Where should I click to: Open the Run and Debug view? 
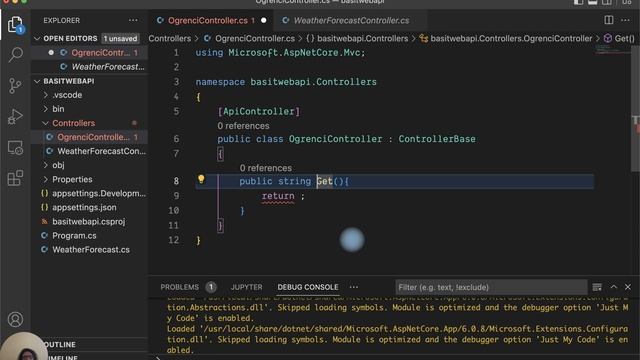(x=16, y=117)
